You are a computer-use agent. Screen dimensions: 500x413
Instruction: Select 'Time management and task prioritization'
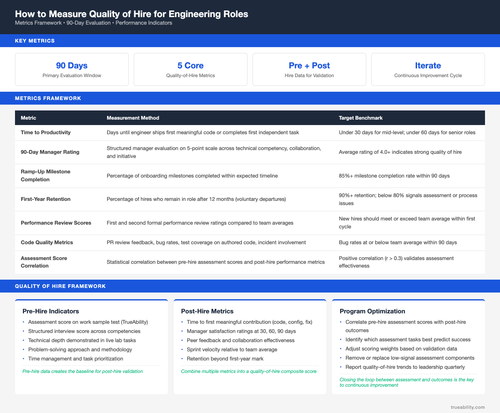point(76,359)
